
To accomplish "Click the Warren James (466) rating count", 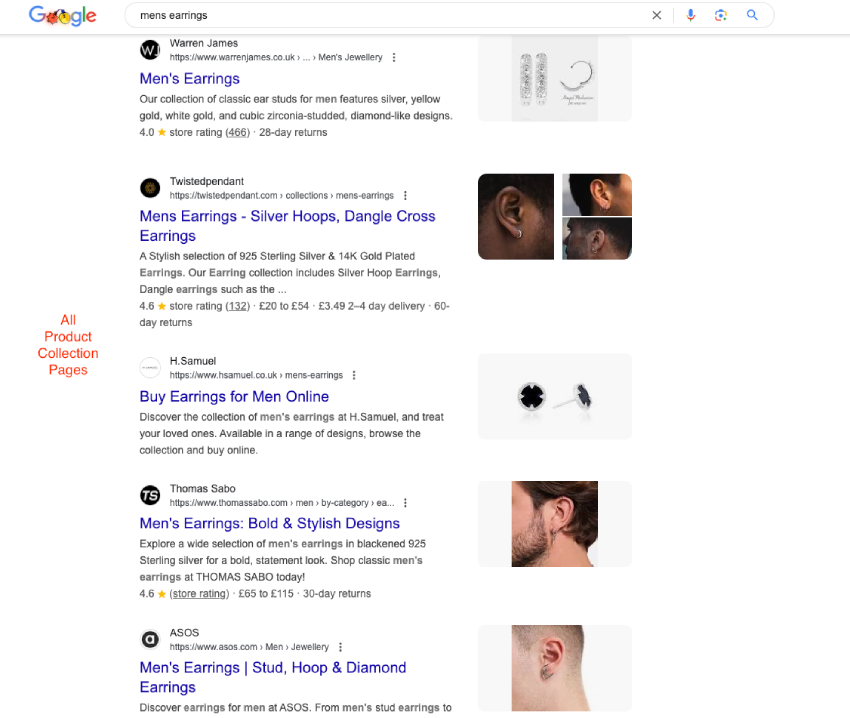I will coord(237,132).
